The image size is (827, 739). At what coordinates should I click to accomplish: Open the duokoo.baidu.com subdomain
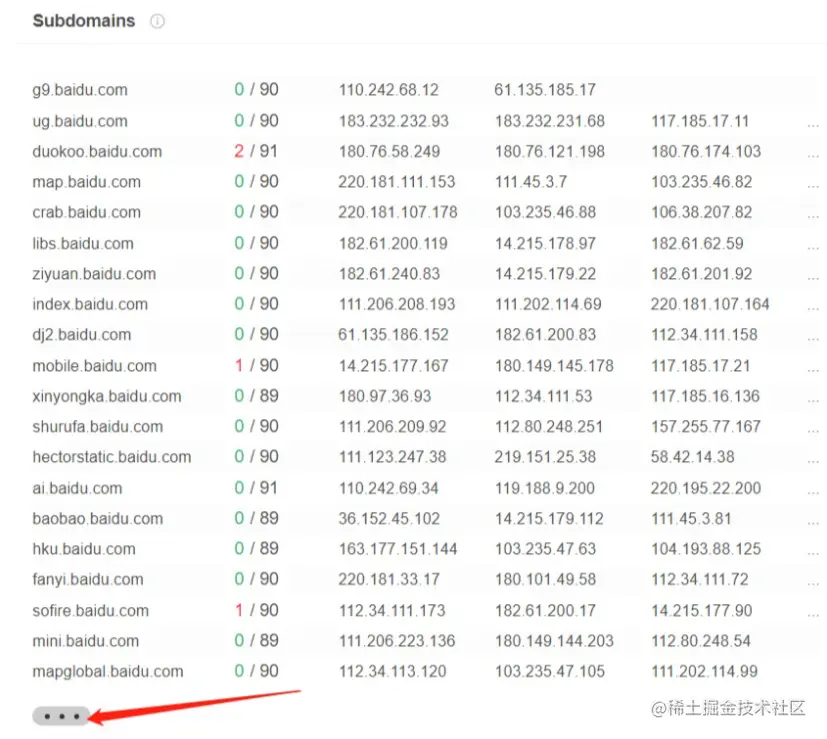pos(97,151)
